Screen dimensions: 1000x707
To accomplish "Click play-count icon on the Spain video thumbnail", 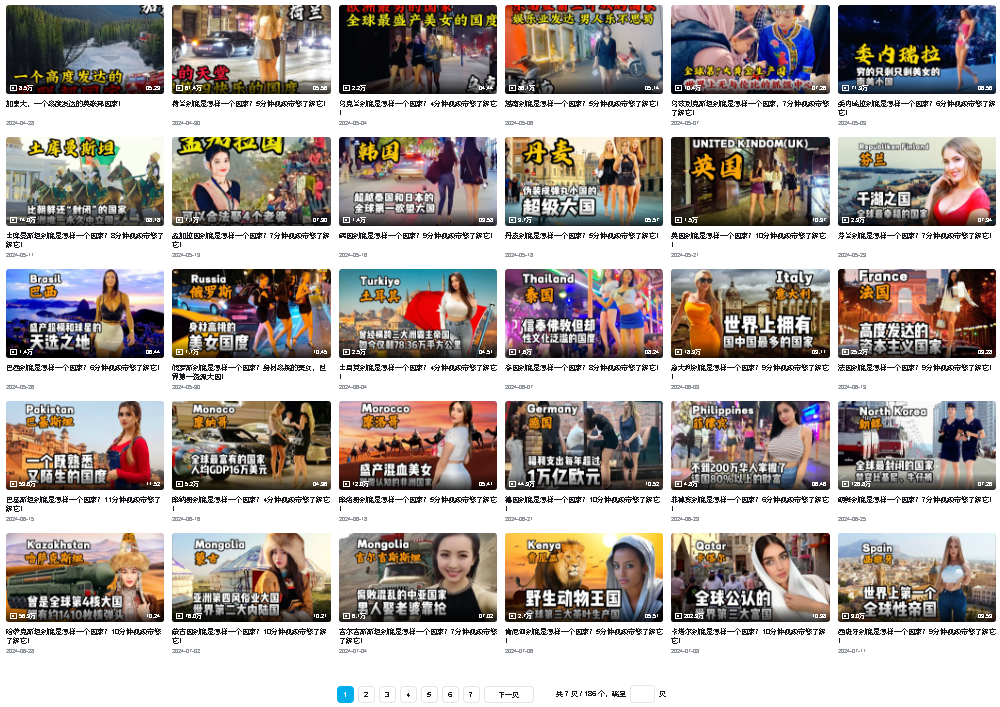I will [x=845, y=616].
